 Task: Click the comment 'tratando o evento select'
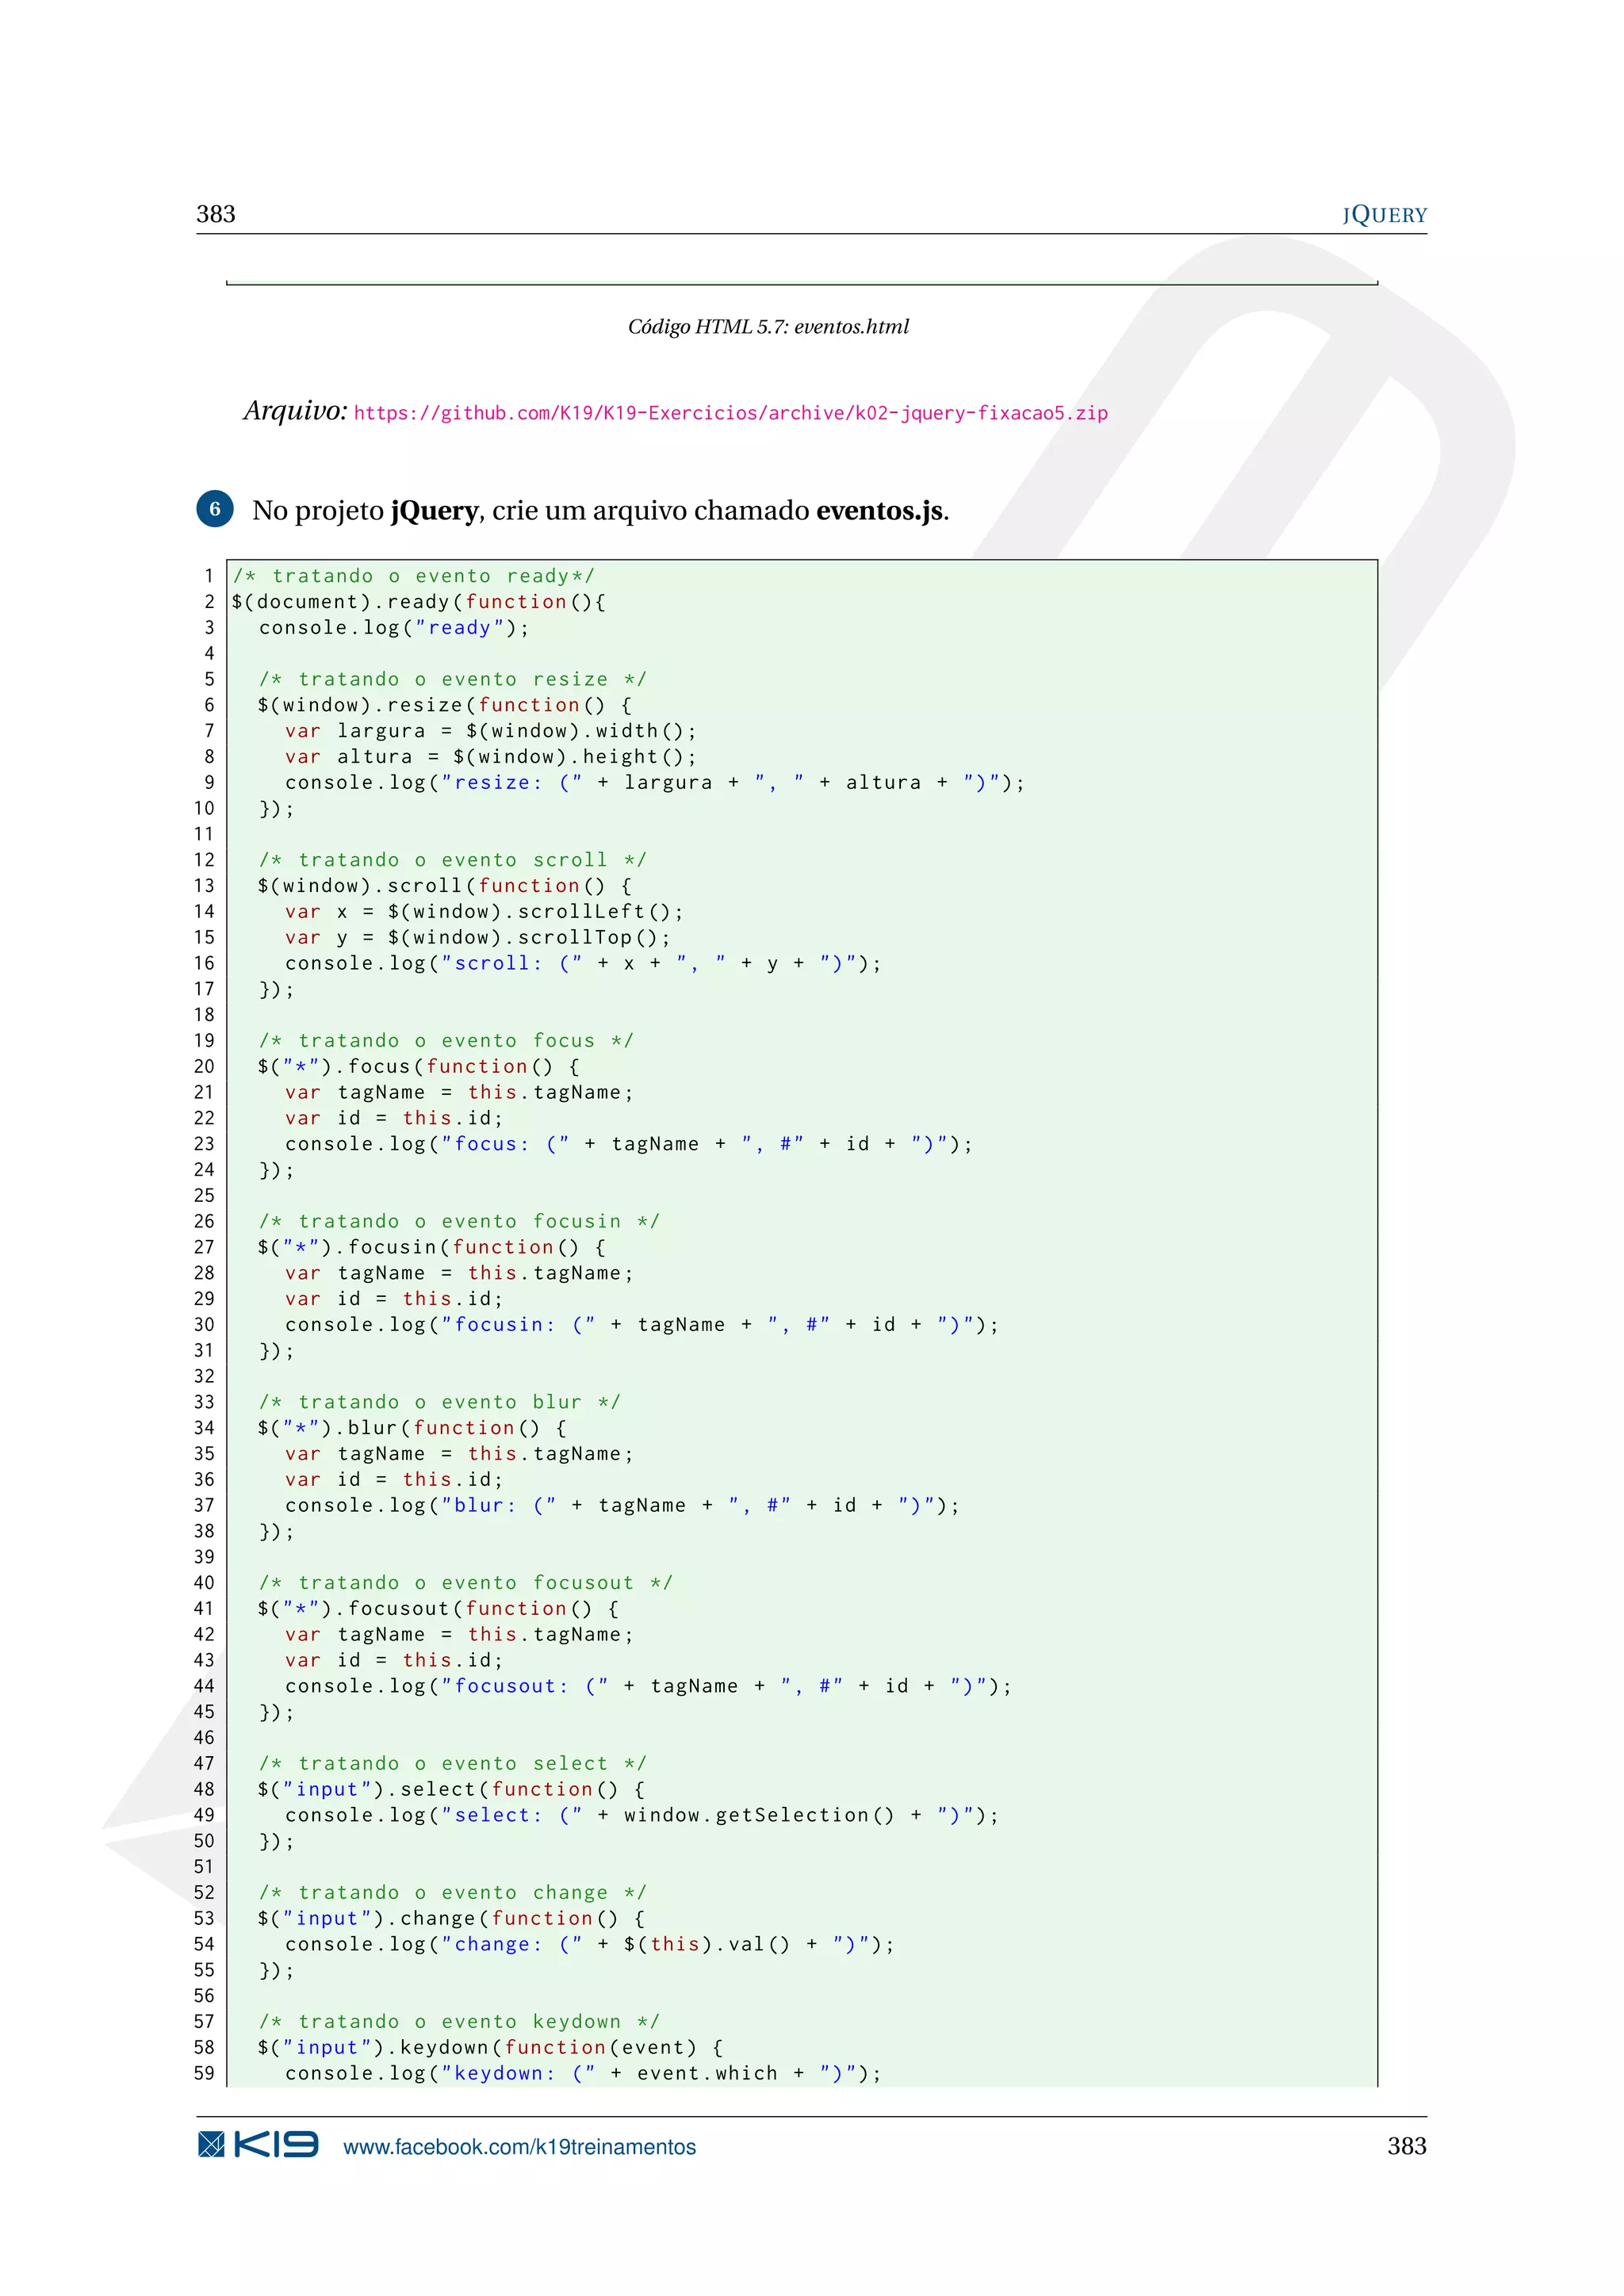tap(453, 1764)
